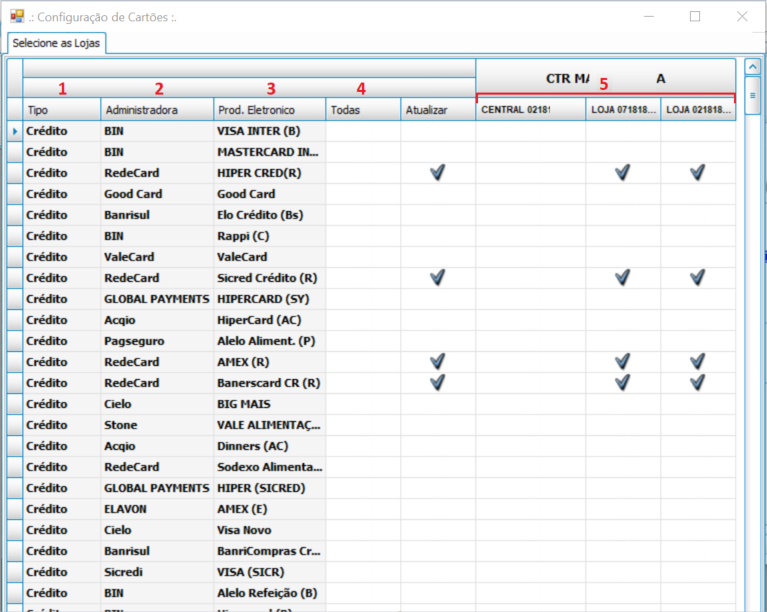This screenshot has width=767, height=612.
Task: Click the application icon in title bar
Action: point(17,17)
